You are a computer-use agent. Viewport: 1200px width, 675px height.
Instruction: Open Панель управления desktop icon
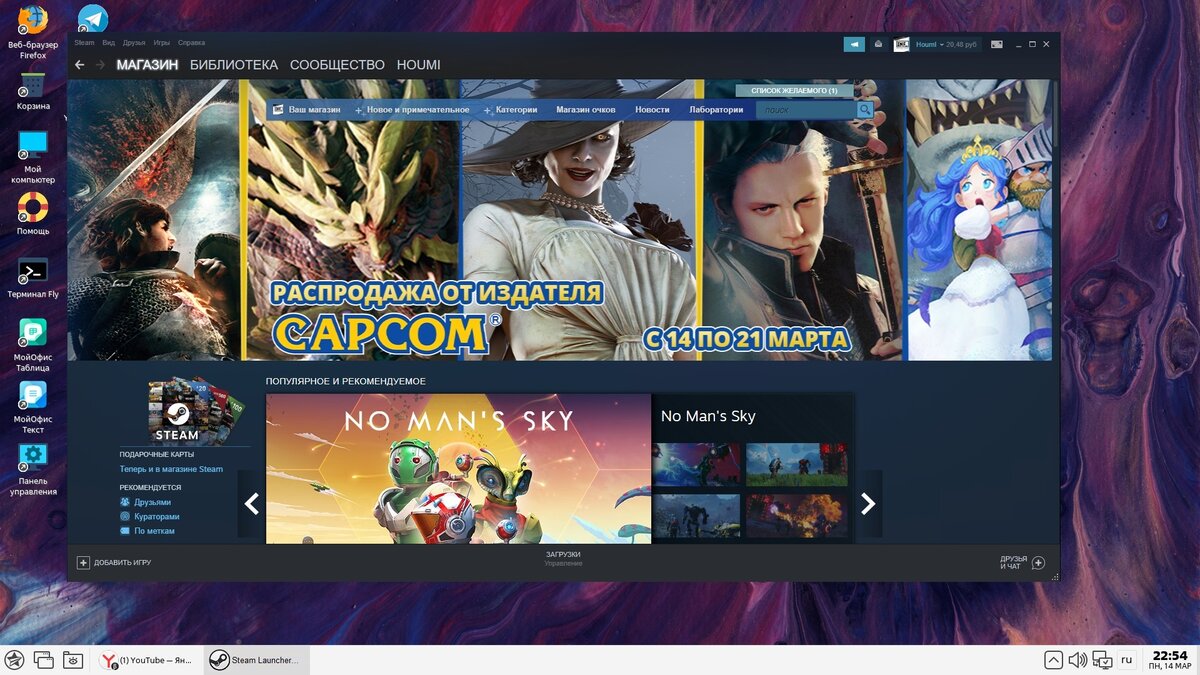(x=33, y=457)
